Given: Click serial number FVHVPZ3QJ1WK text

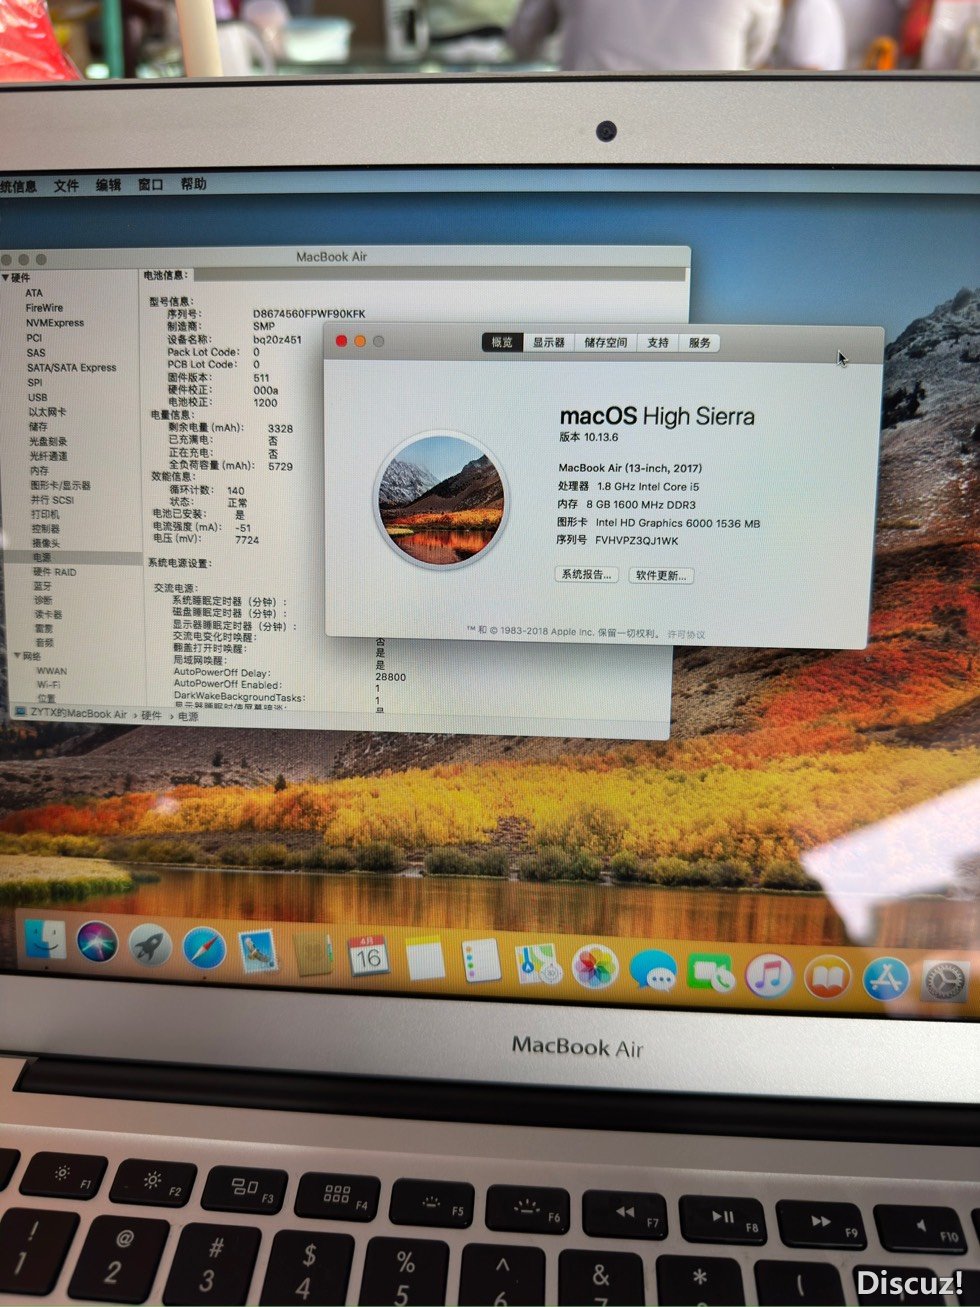Looking at the screenshot, I should click(x=637, y=541).
